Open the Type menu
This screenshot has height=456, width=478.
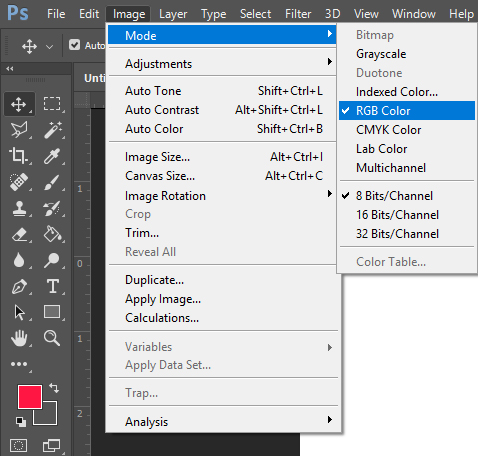pyautogui.click(x=213, y=14)
